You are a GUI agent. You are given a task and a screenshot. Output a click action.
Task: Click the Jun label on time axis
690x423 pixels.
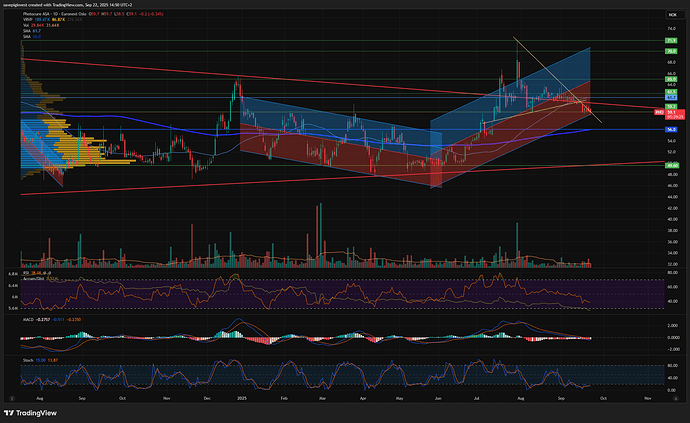[x=436, y=397]
